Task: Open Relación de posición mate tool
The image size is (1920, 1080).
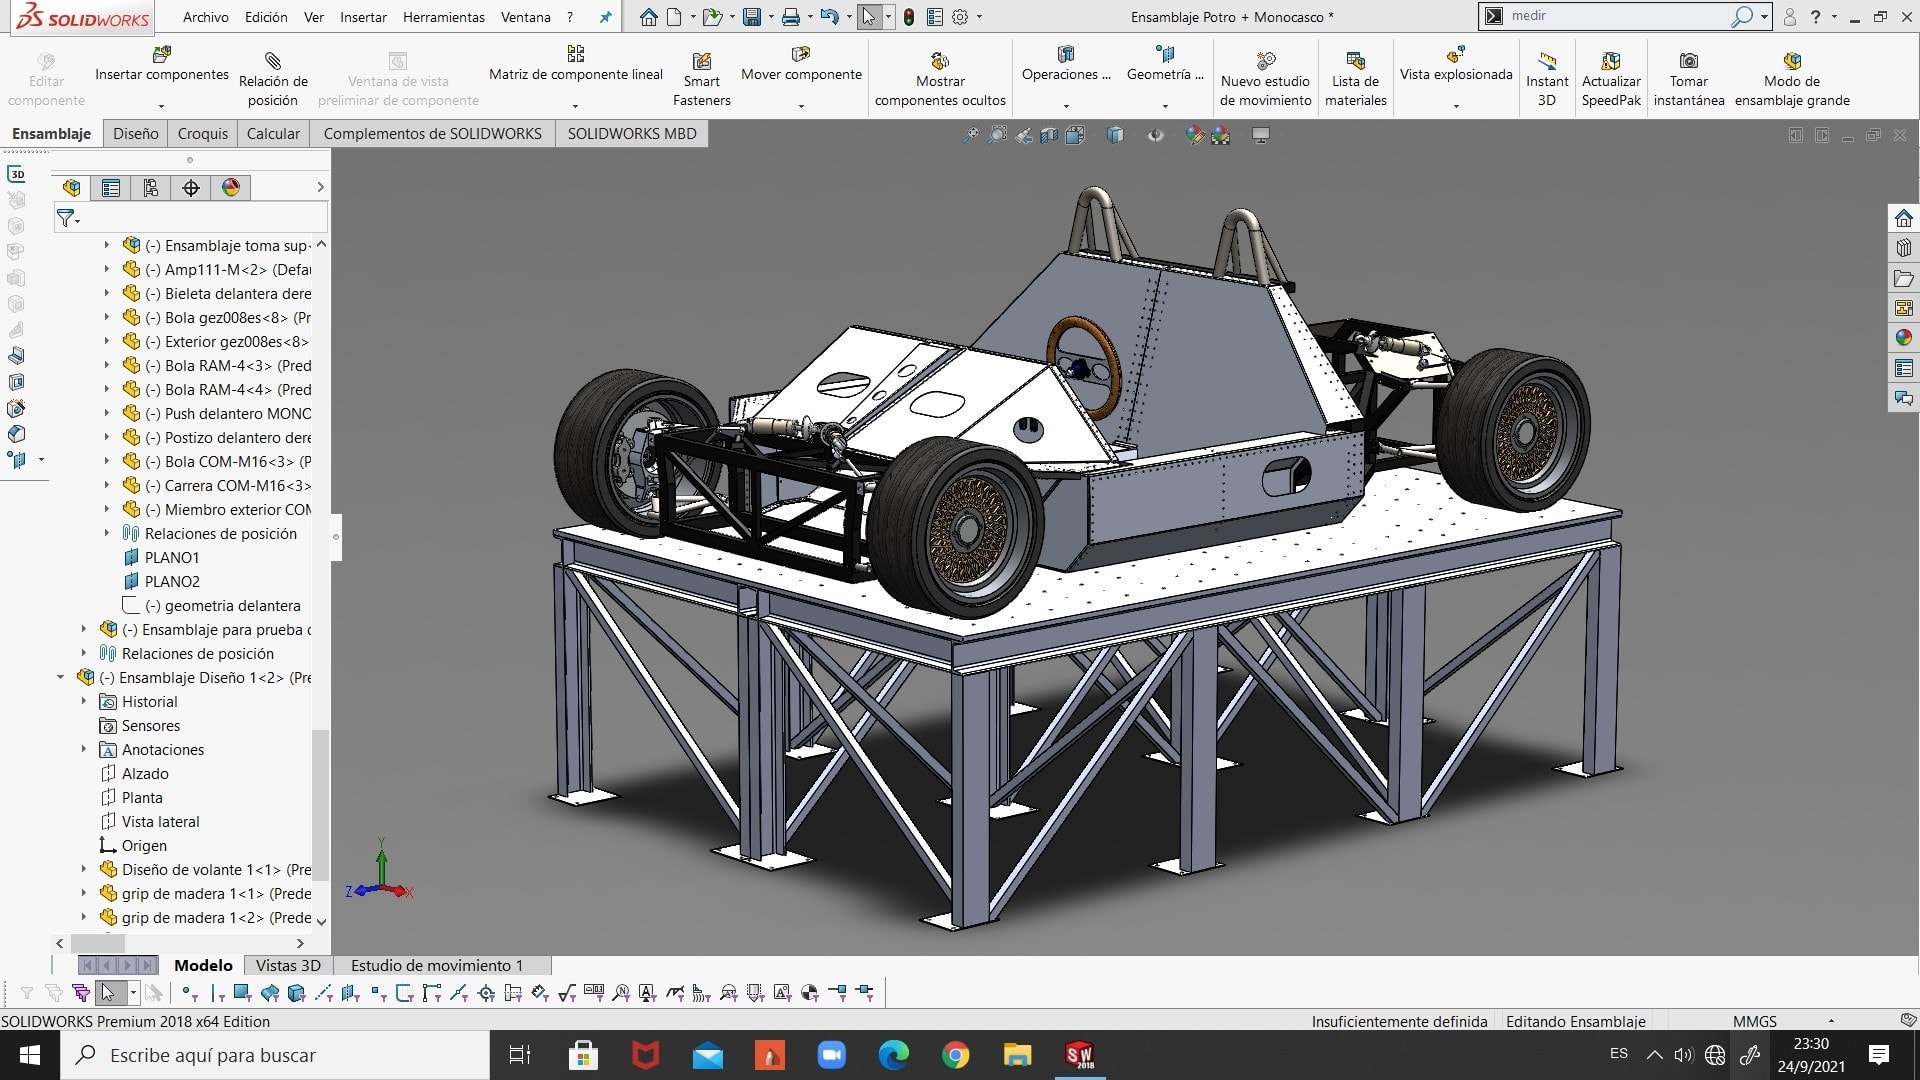Action: click(x=273, y=78)
